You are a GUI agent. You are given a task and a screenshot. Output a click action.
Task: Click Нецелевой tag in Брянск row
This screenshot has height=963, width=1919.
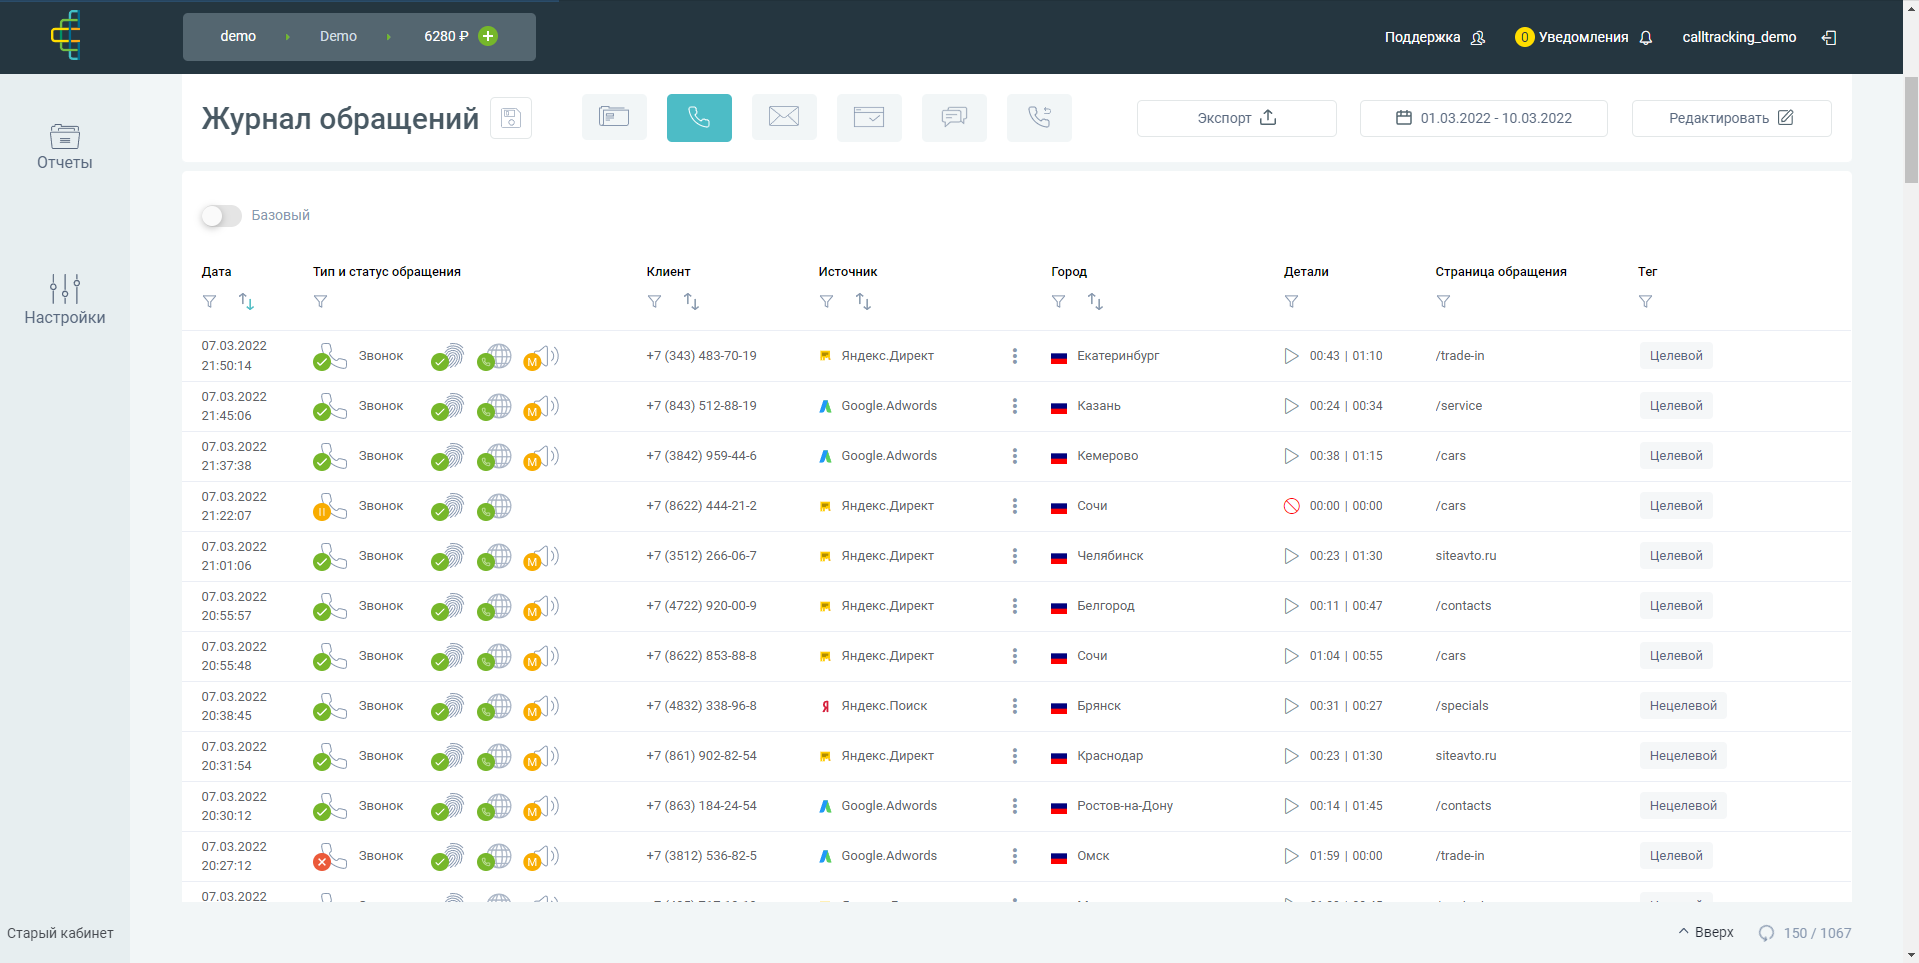pyautogui.click(x=1683, y=706)
